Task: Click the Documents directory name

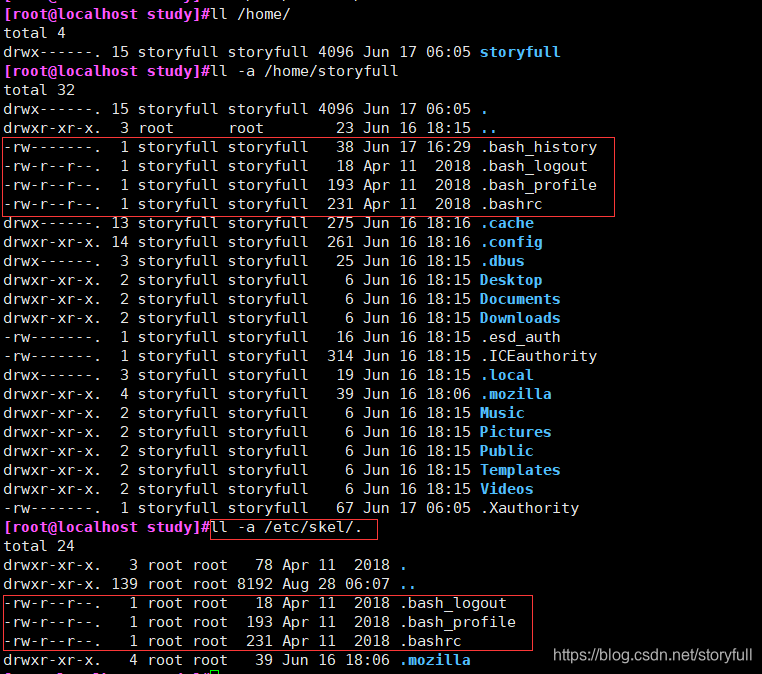Action: 520,299
